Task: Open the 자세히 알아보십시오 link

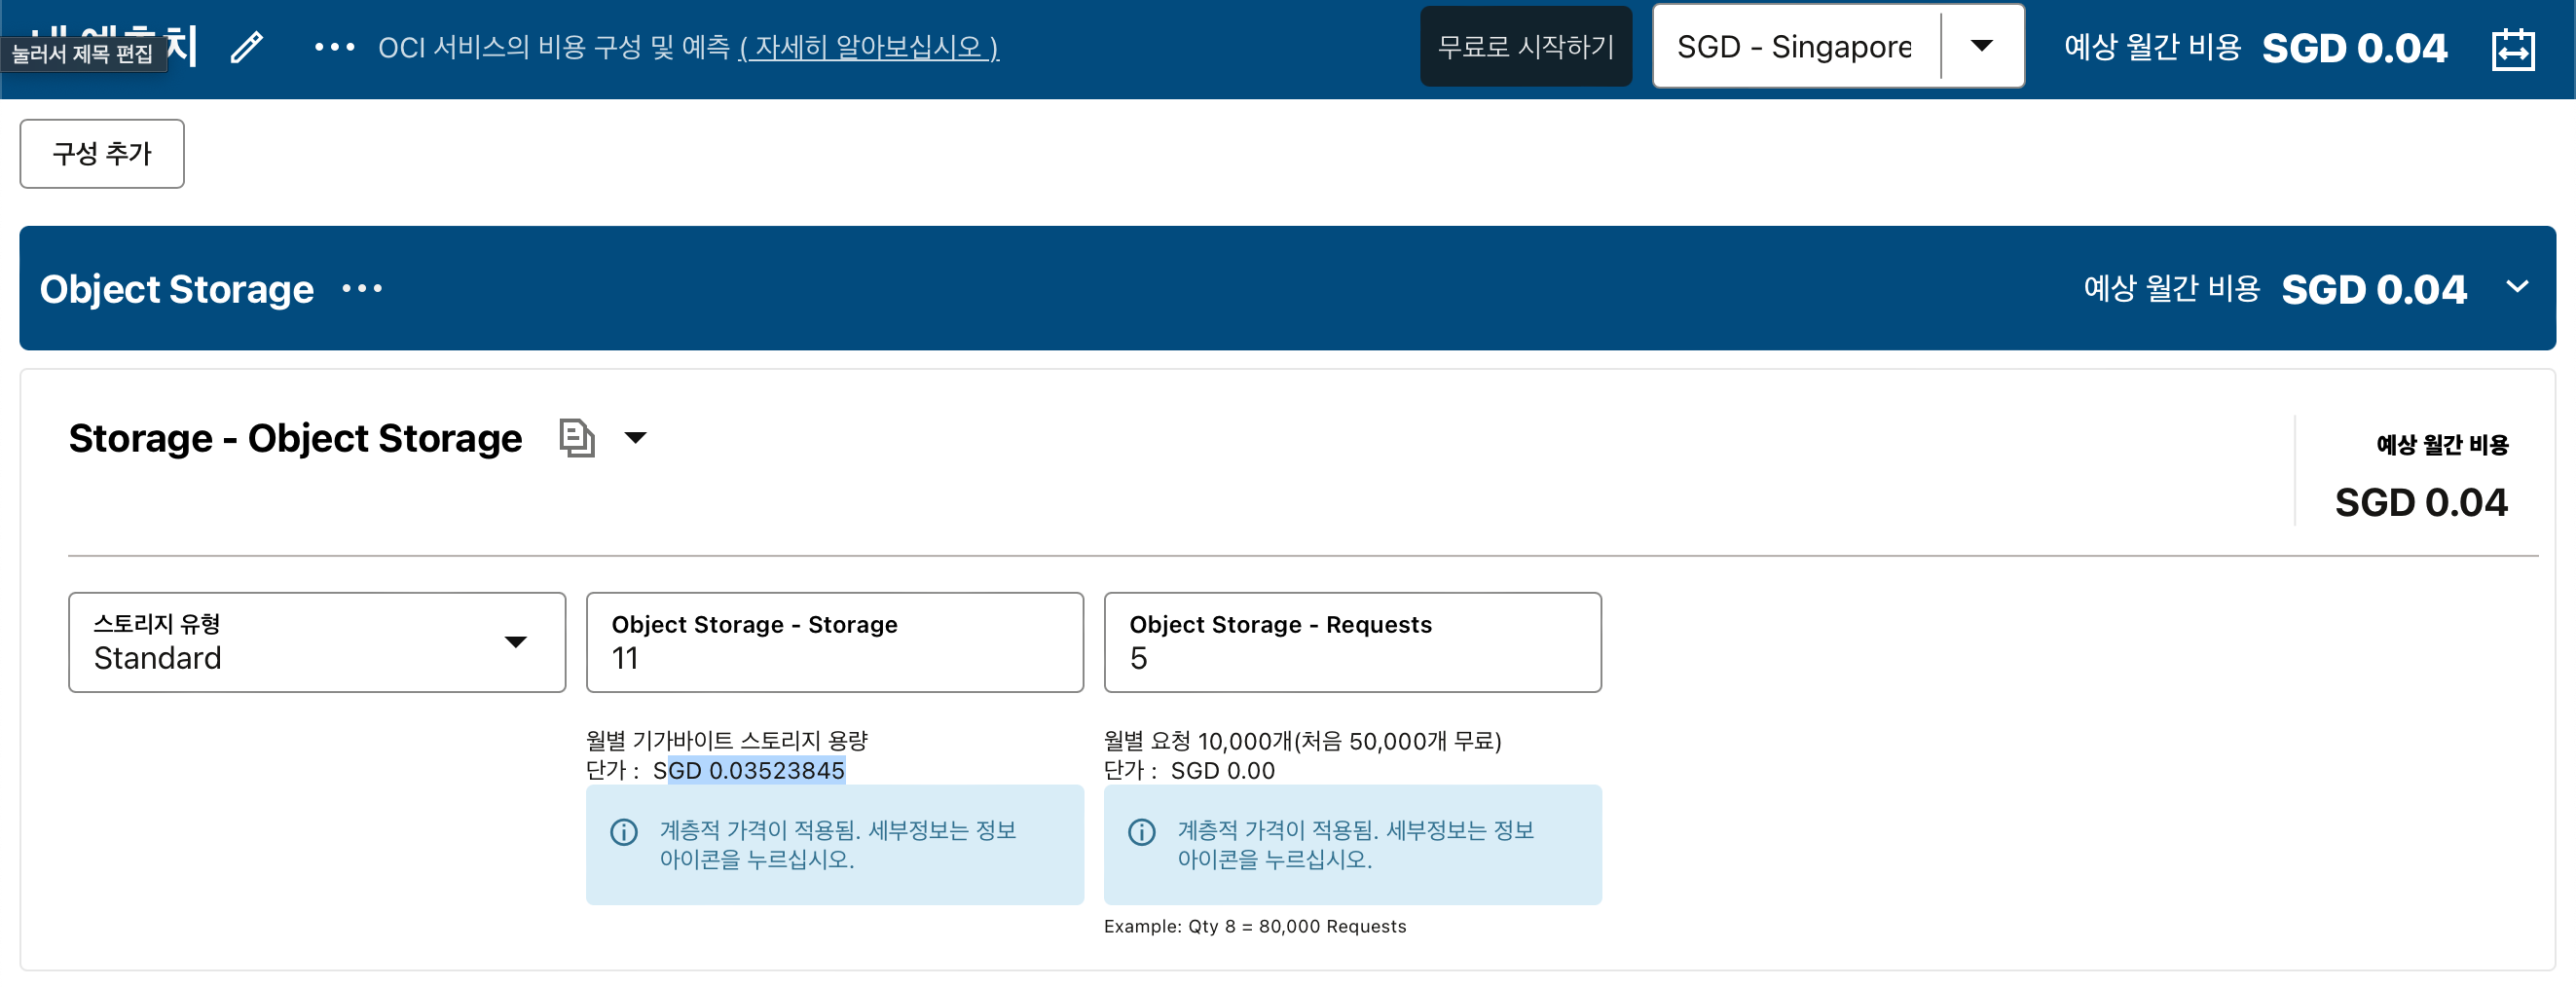Action: [x=868, y=47]
